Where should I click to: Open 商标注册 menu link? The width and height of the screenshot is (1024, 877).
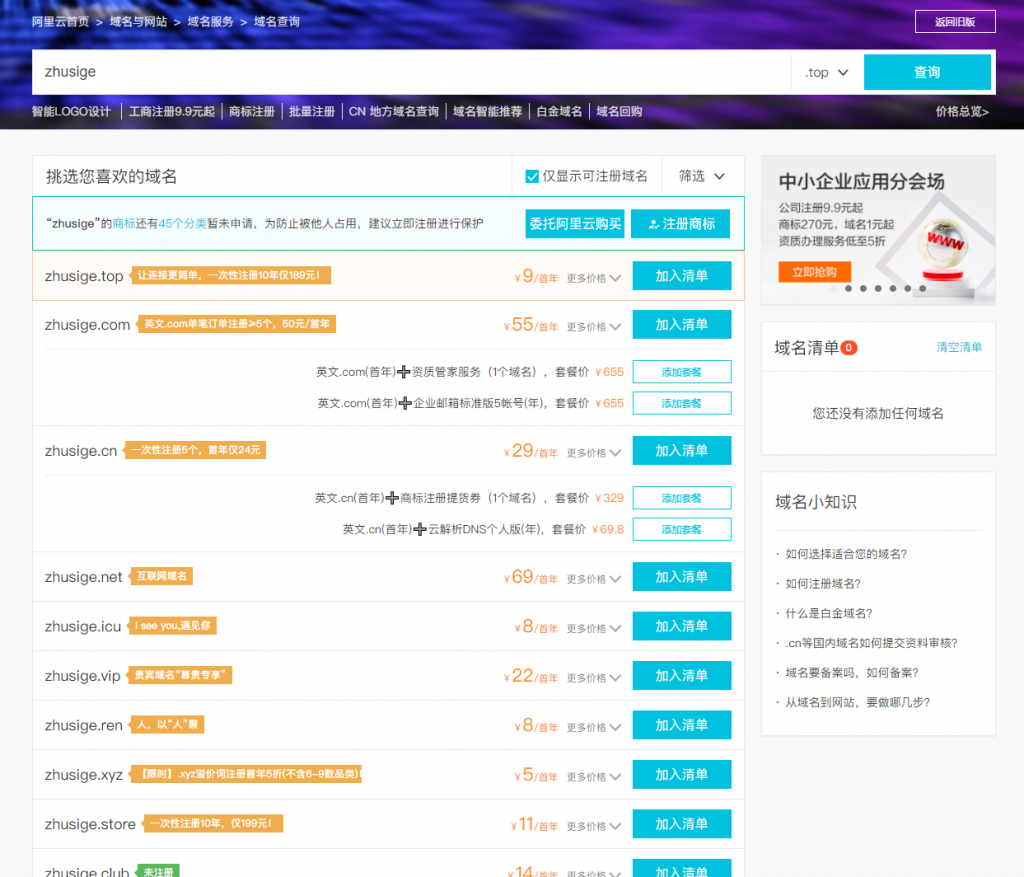251,112
